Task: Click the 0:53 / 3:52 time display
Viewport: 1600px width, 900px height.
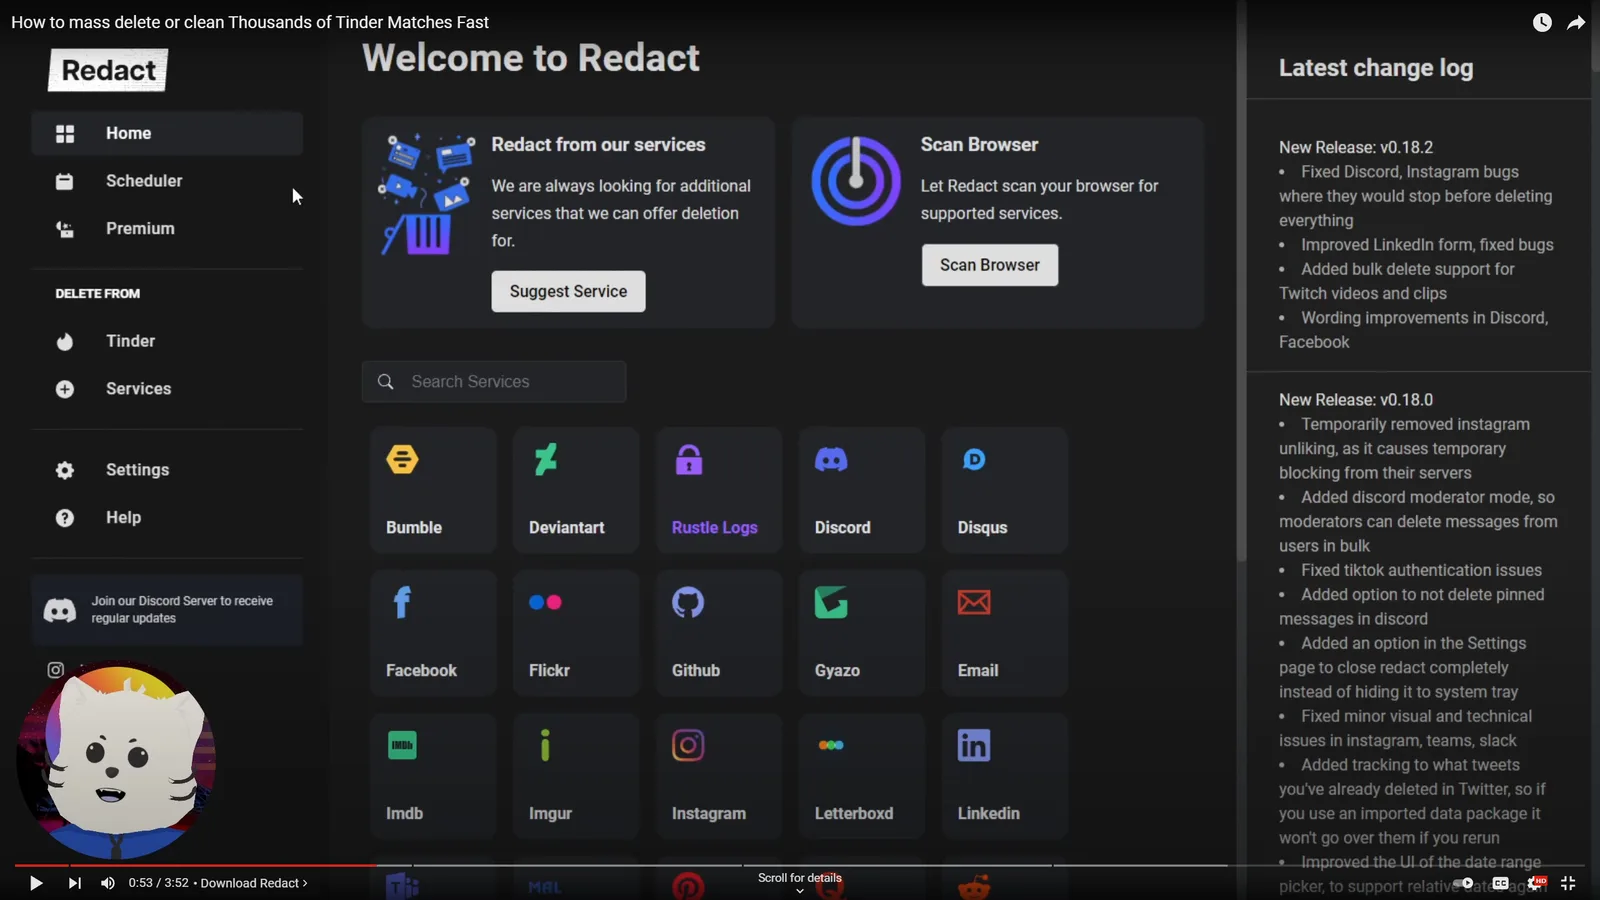Action: click(159, 883)
